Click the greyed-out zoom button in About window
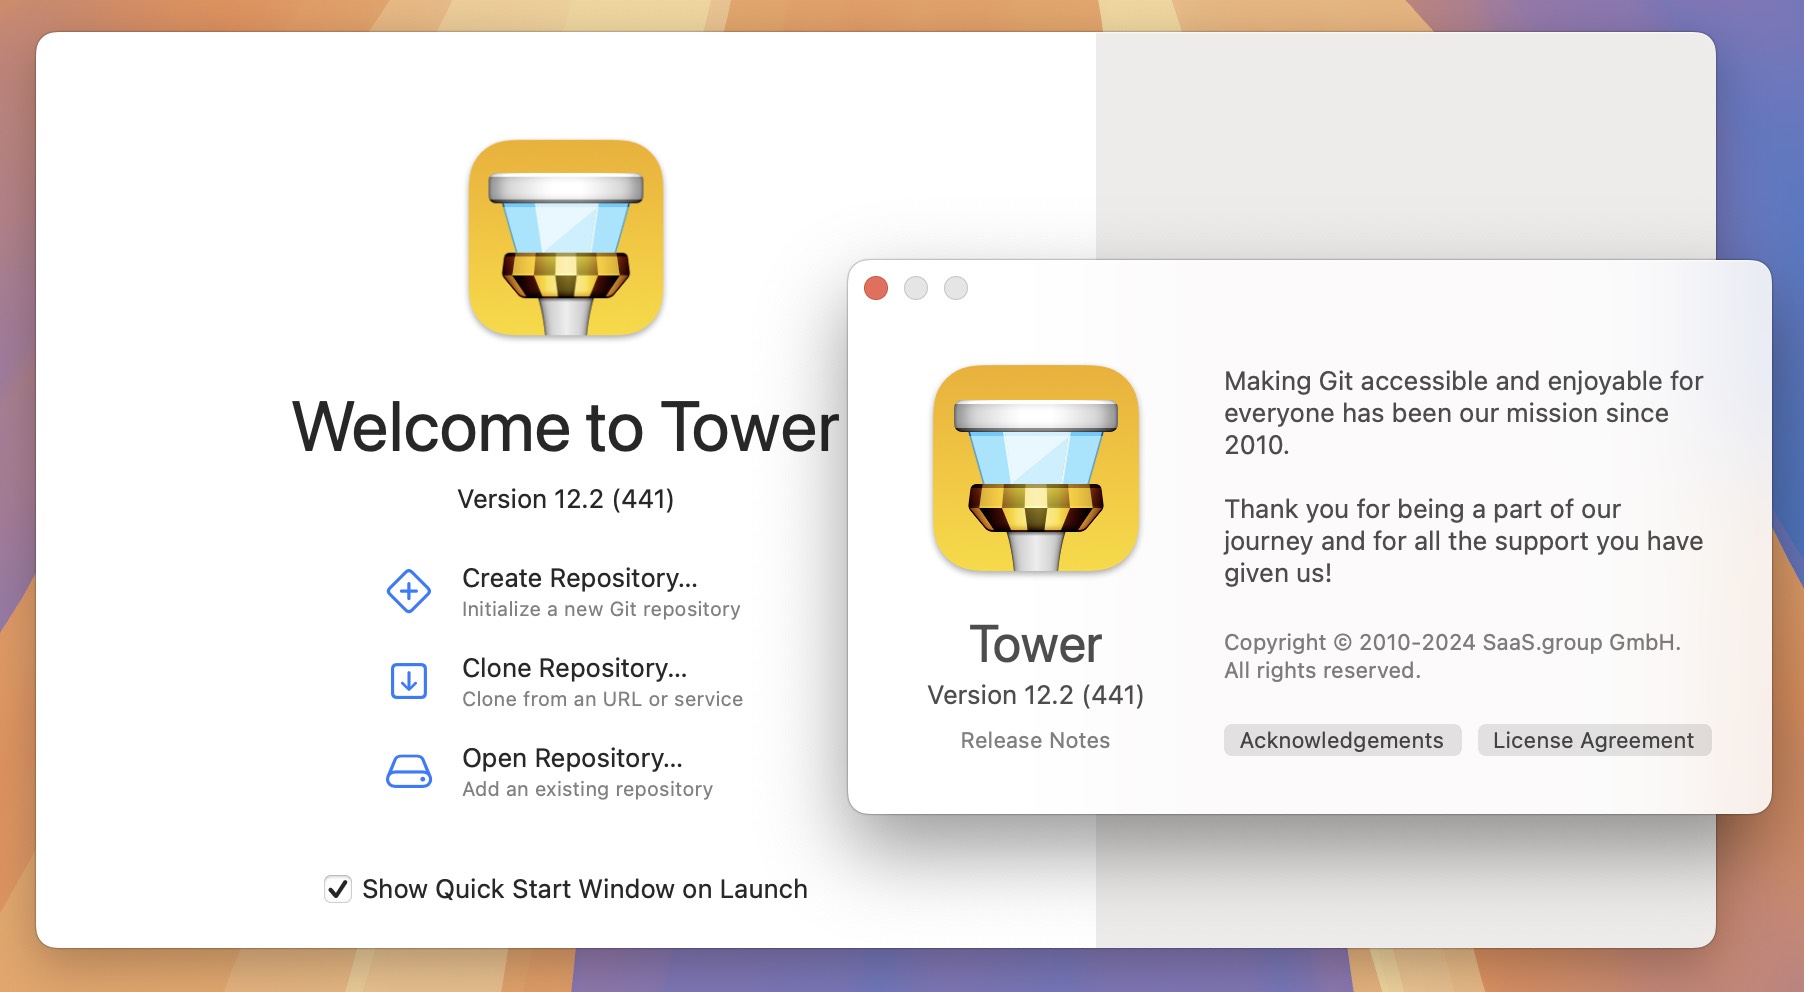1804x992 pixels. point(956,288)
